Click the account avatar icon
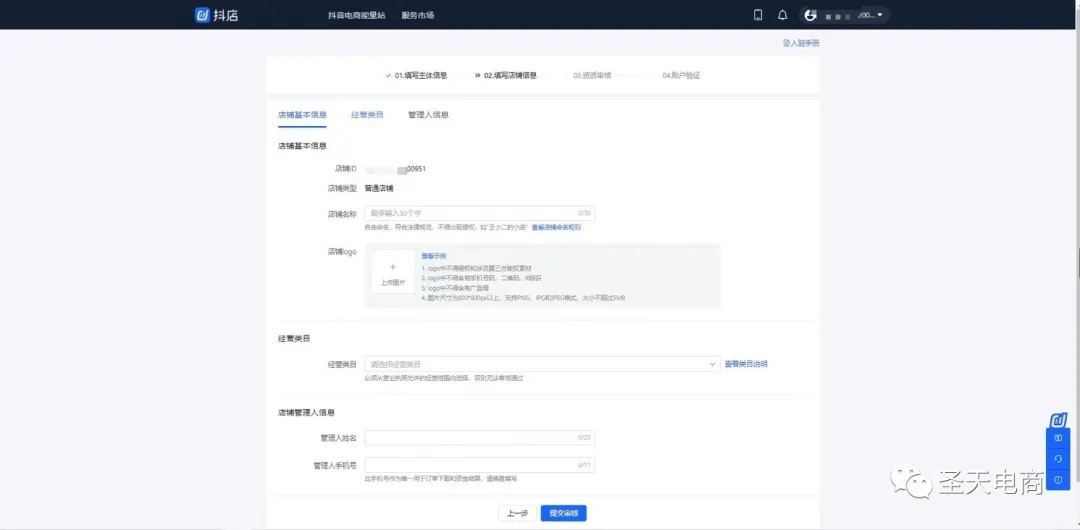 pos(811,14)
